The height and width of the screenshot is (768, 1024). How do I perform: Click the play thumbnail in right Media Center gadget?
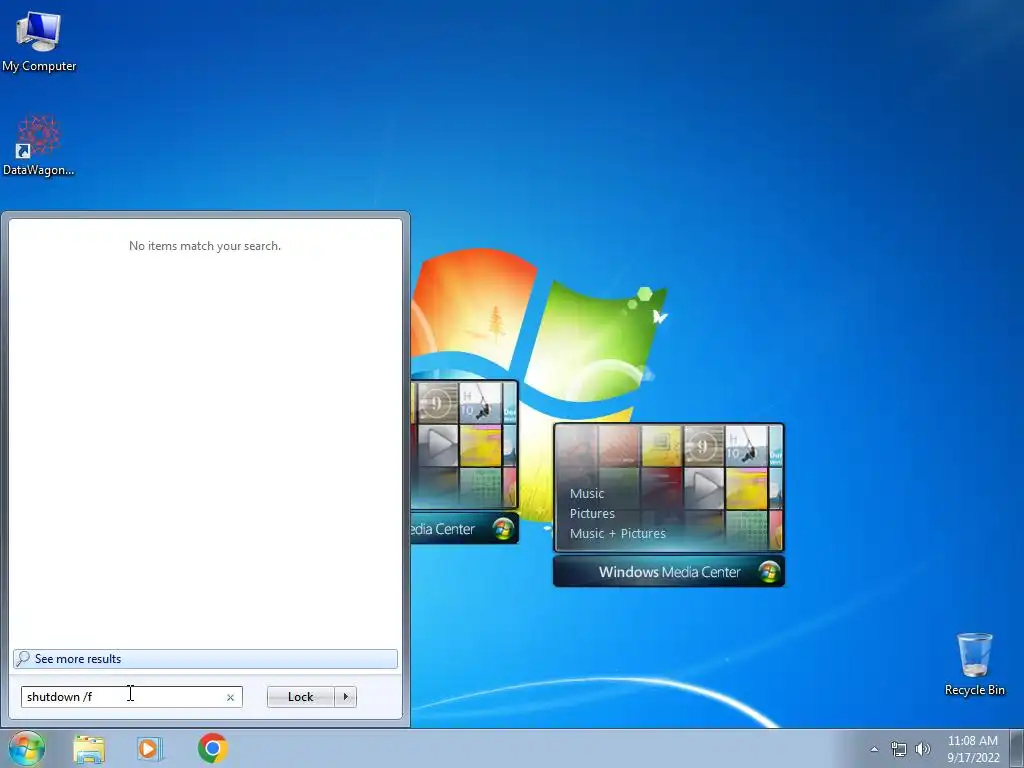tap(703, 488)
